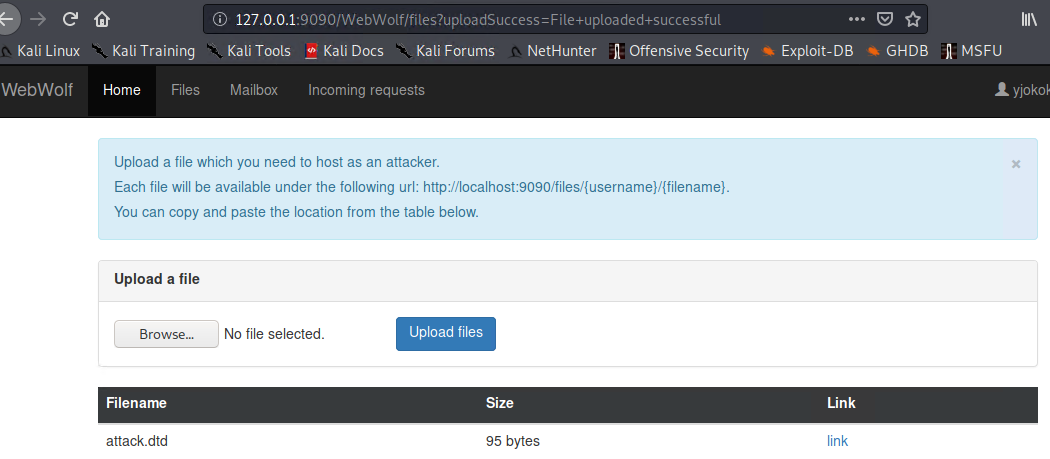Click the Pocket save icon
1050x459 pixels.
click(x=885, y=19)
